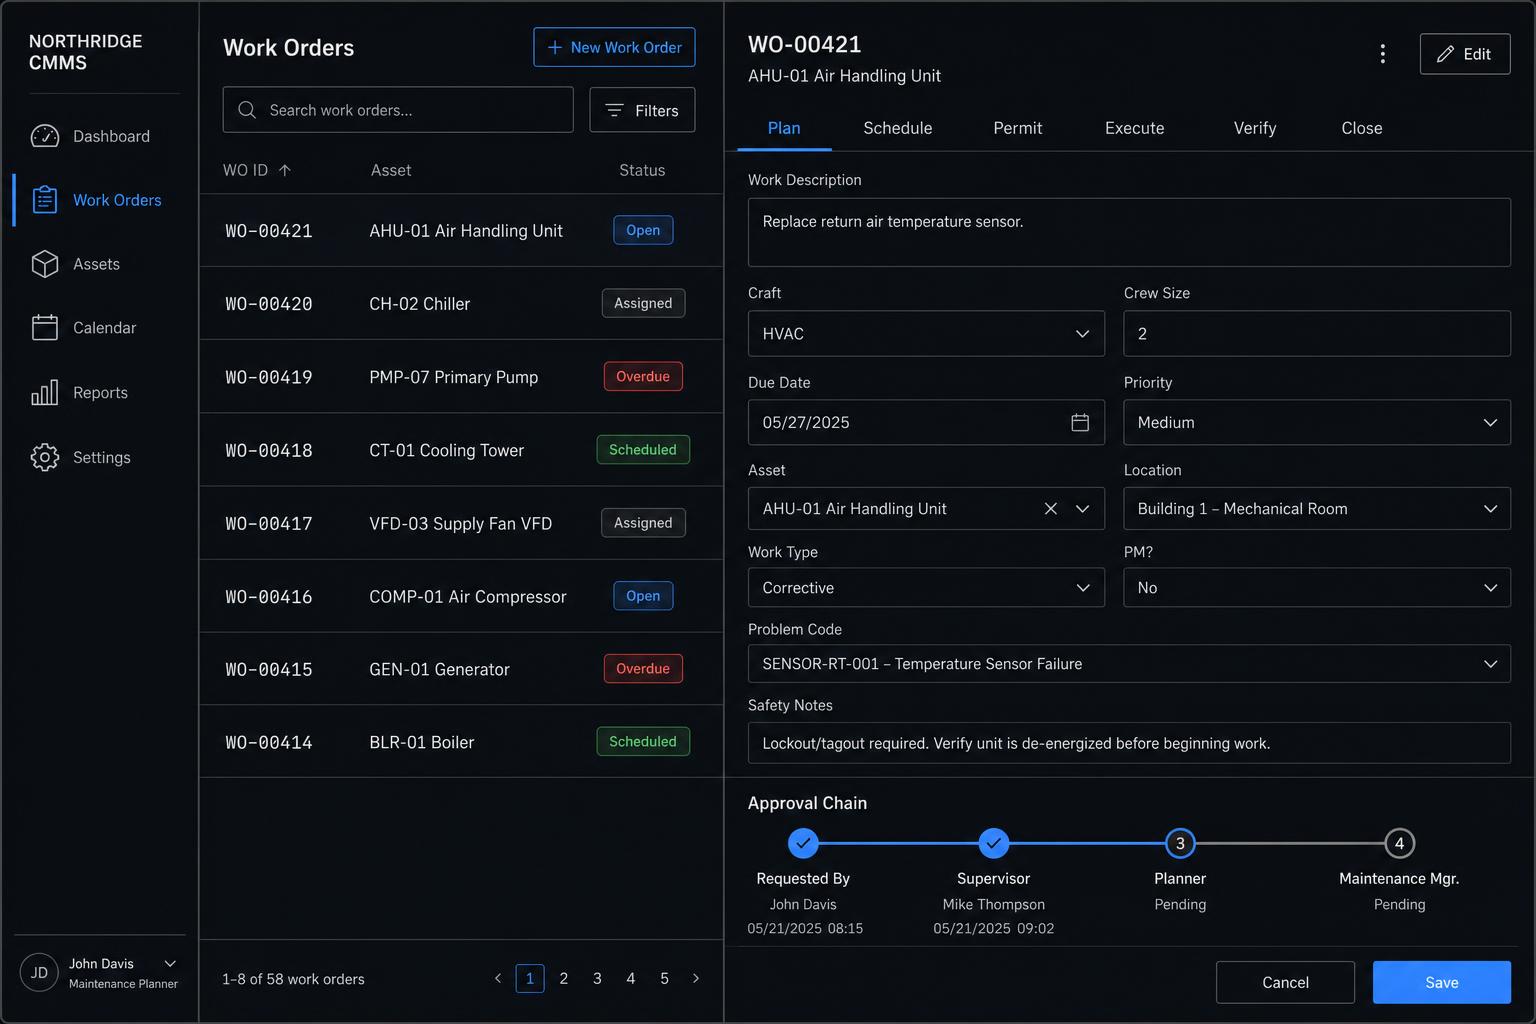Click the New Work Order button
1536x1024 pixels.
point(614,47)
